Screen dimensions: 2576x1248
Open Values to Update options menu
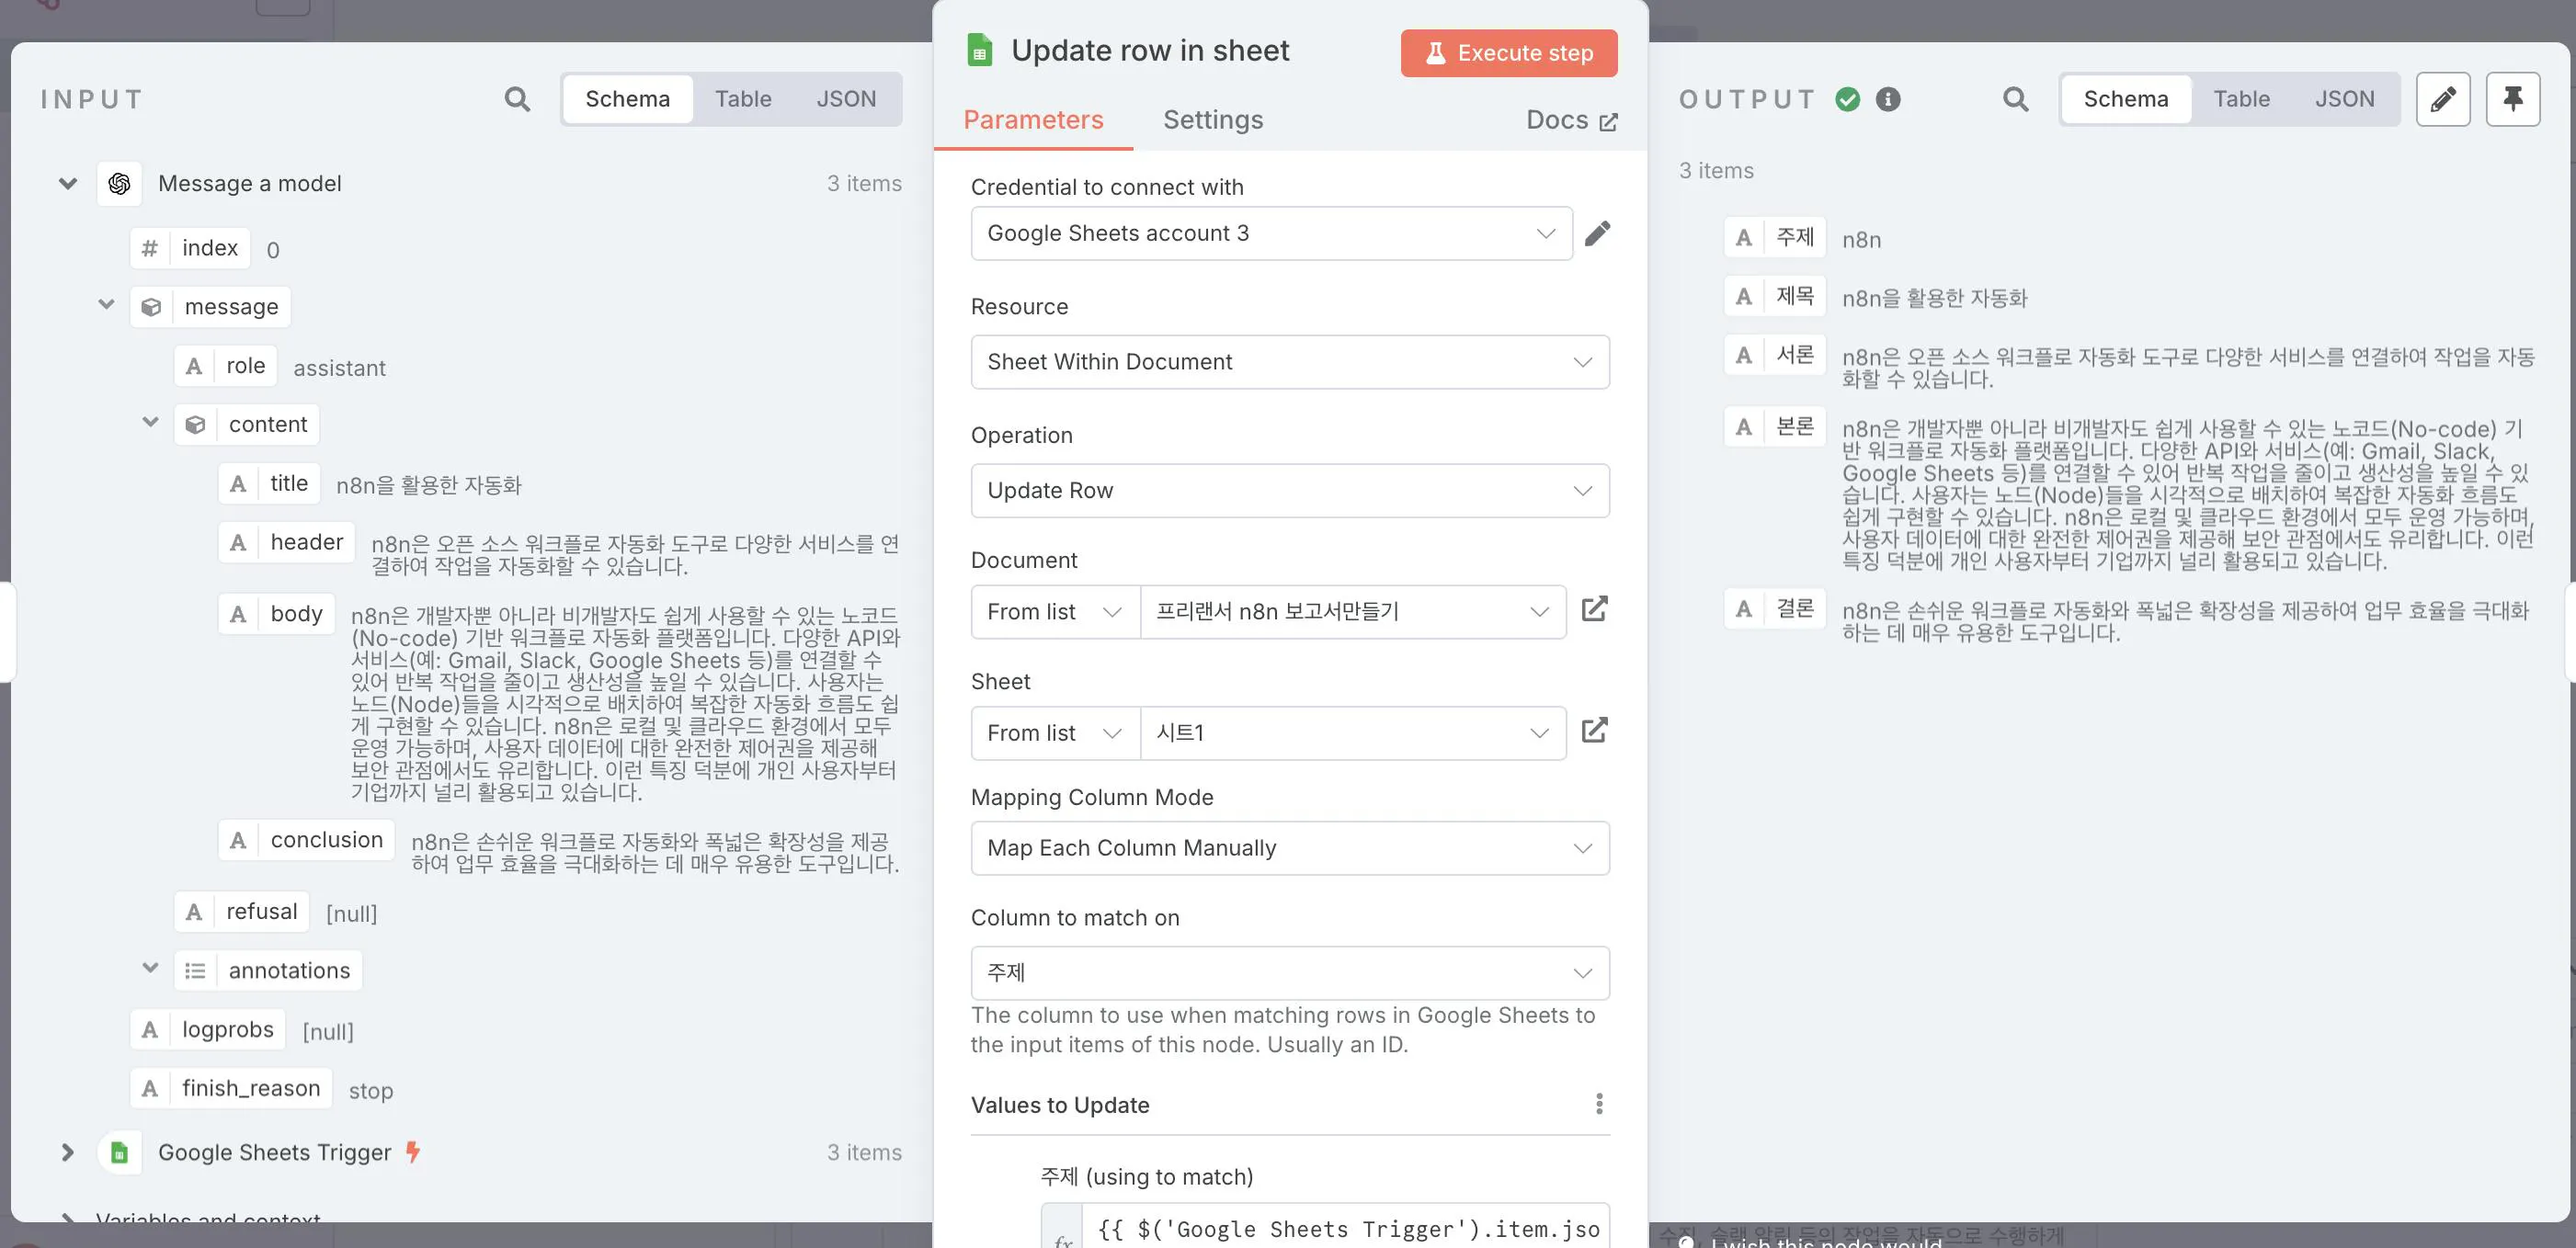click(1599, 1104)
